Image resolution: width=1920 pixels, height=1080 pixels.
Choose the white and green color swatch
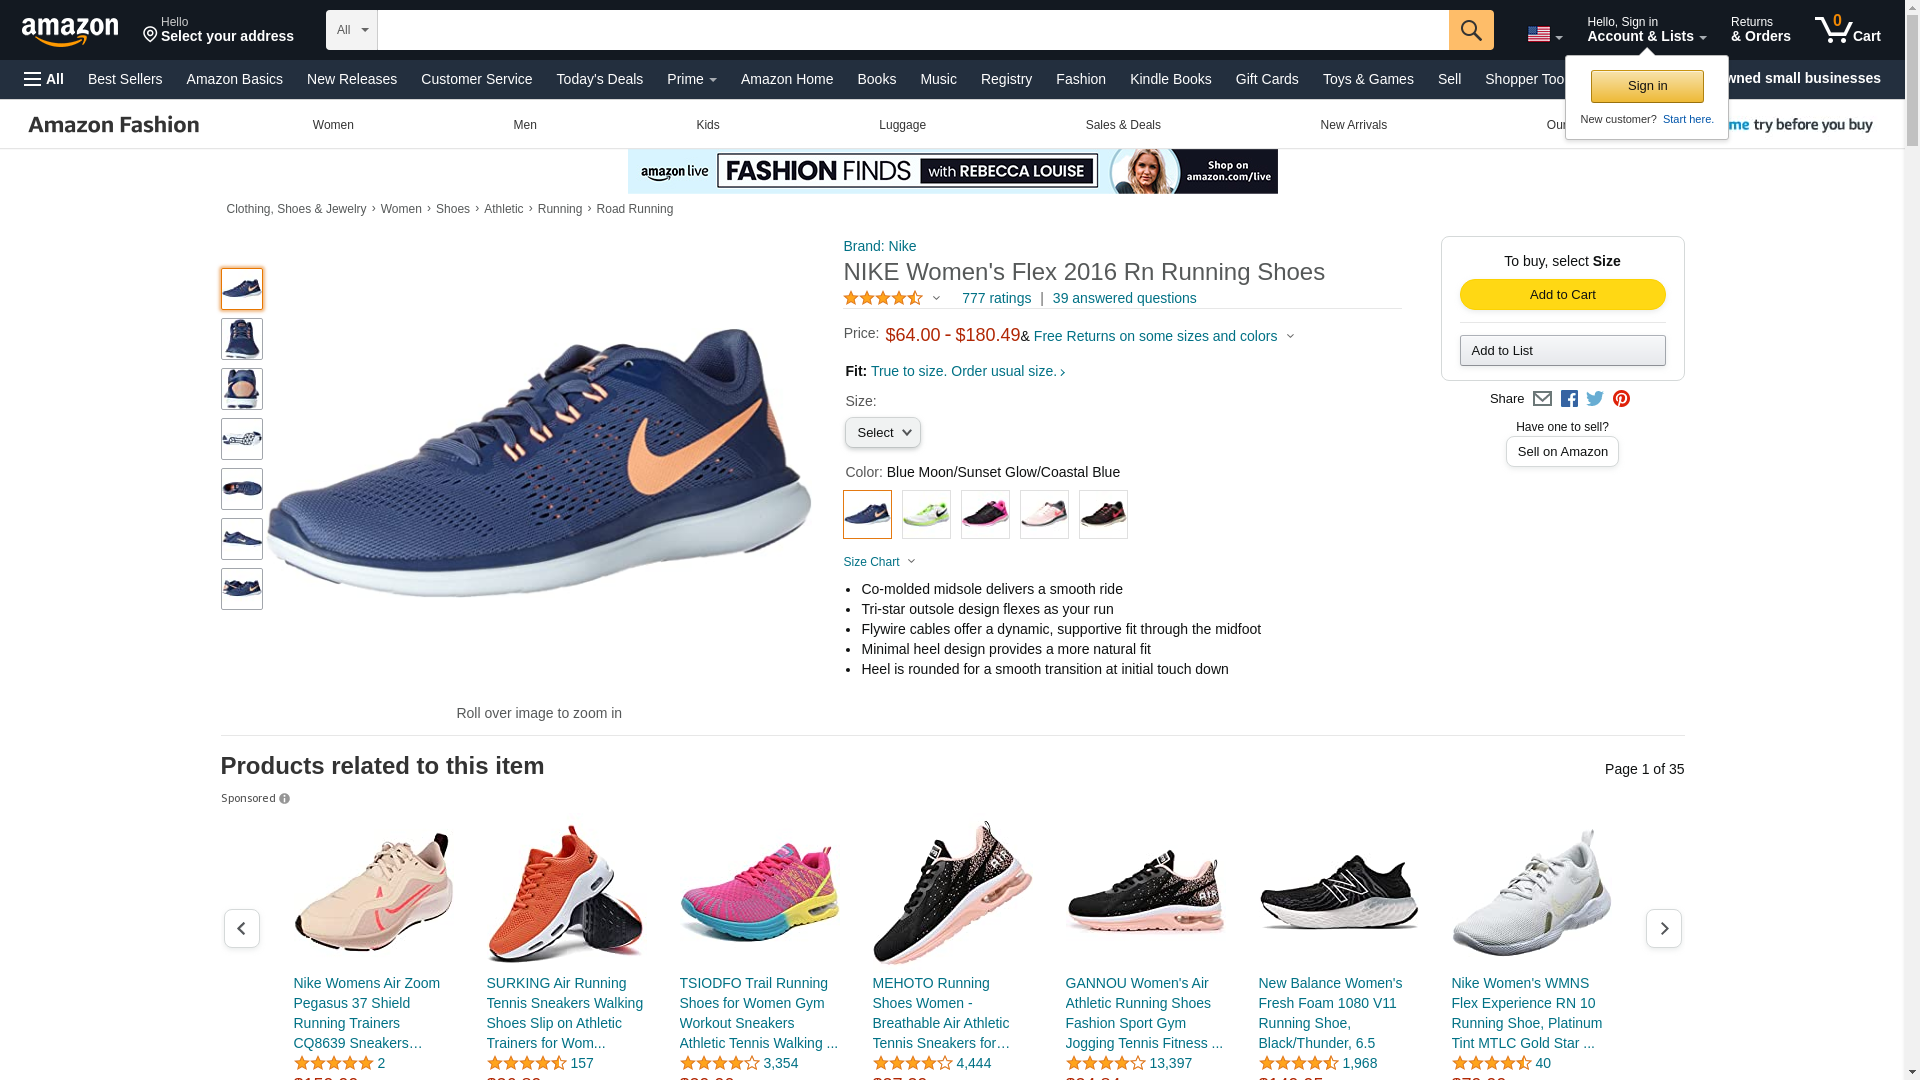[926, 515]
